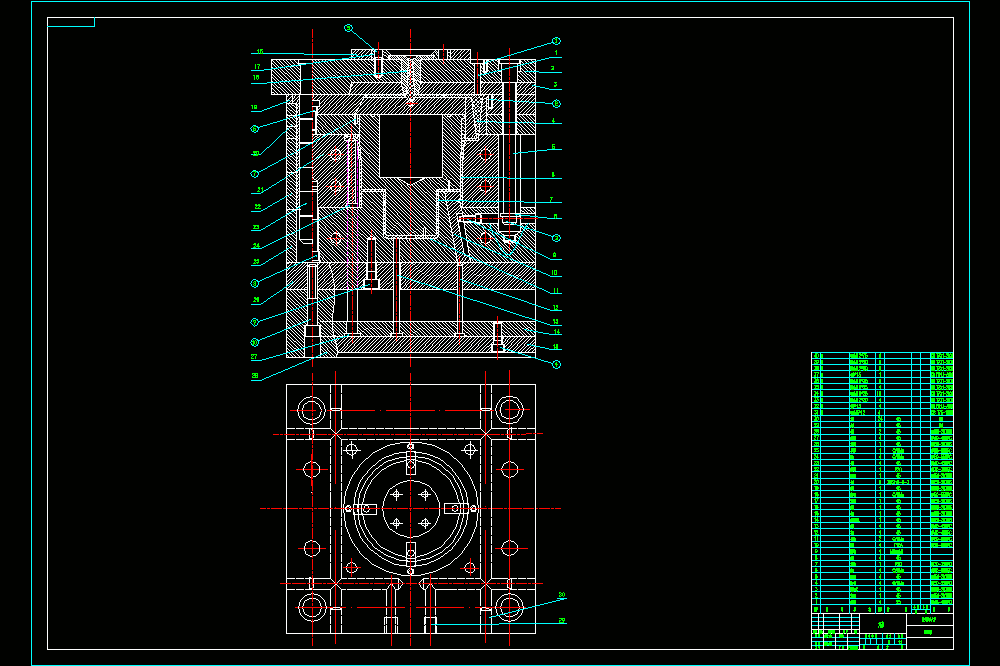Screen dimensions: 1000x666
Task: Click part callout number 22
Action: tap(258, 207)
